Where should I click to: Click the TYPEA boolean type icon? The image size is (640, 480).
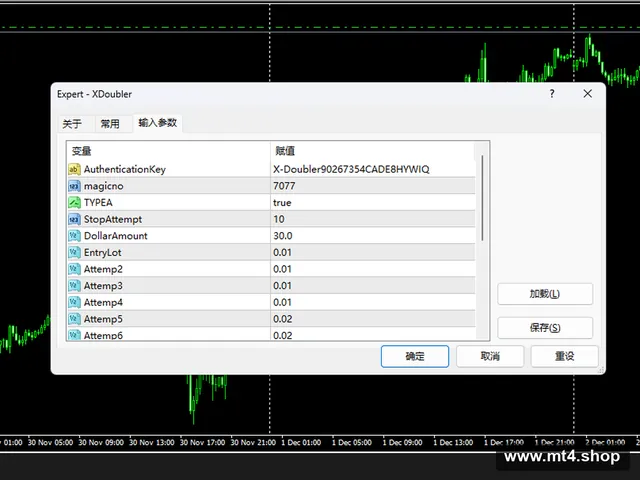point(74,202)
